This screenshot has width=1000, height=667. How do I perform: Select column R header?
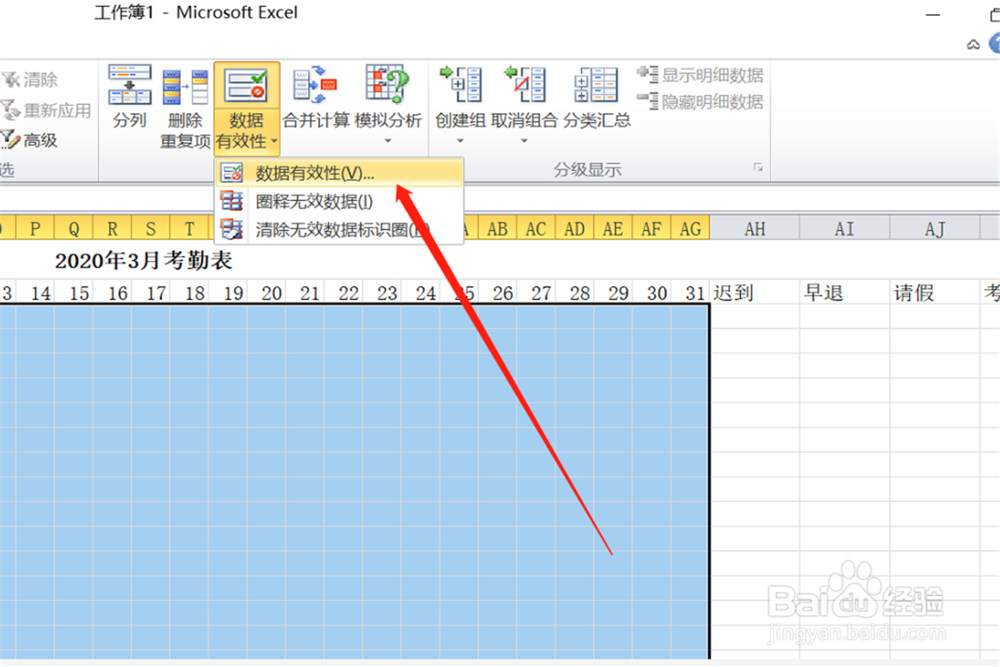click(x=112, y=228)
